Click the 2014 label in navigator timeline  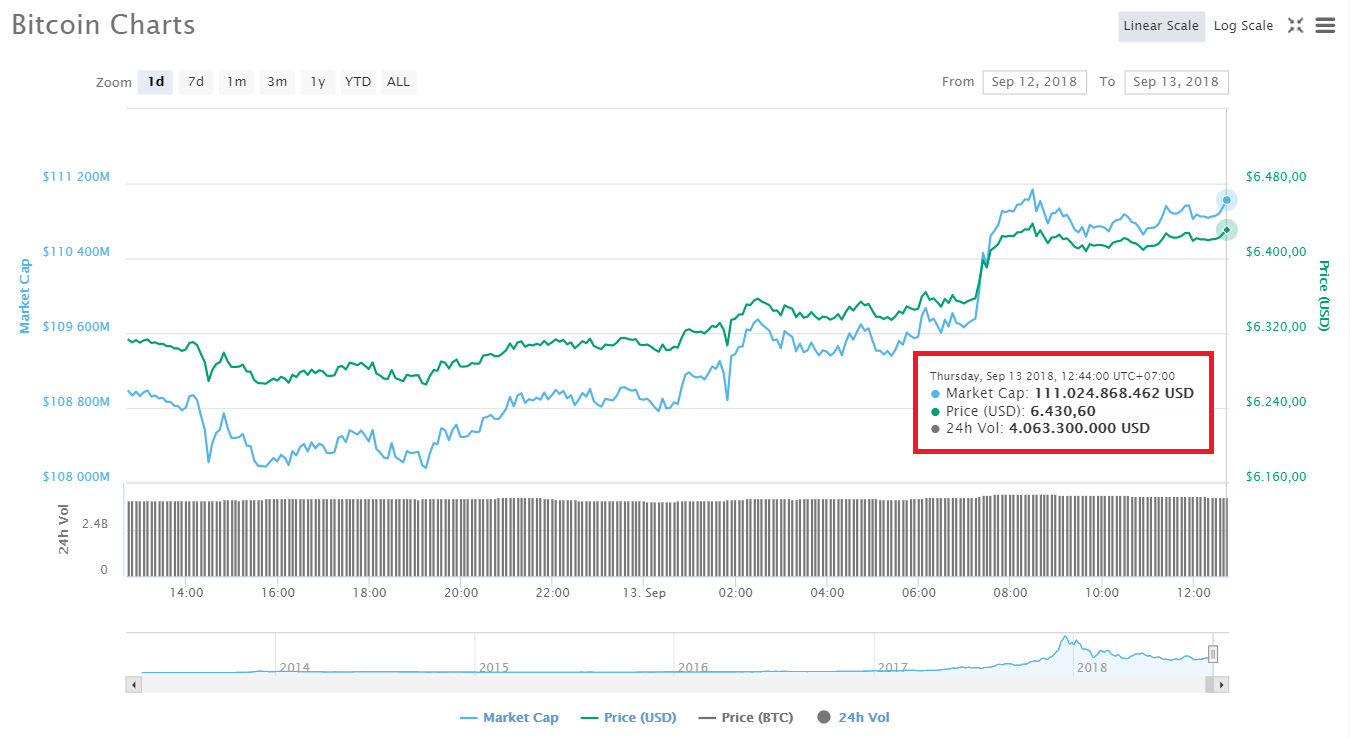pos(294,667)
